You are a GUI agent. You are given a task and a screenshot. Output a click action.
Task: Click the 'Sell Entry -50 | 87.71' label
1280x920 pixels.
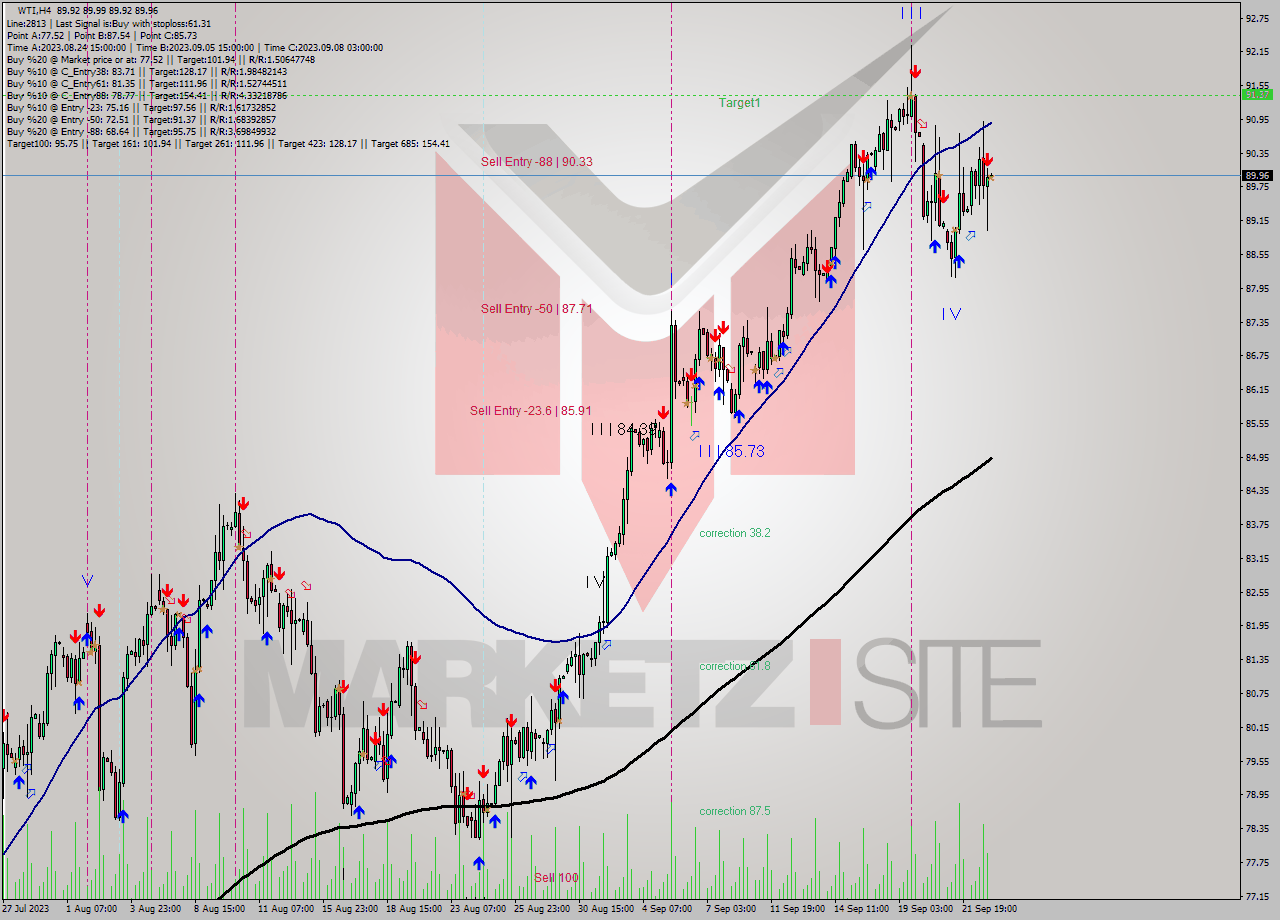536,309
